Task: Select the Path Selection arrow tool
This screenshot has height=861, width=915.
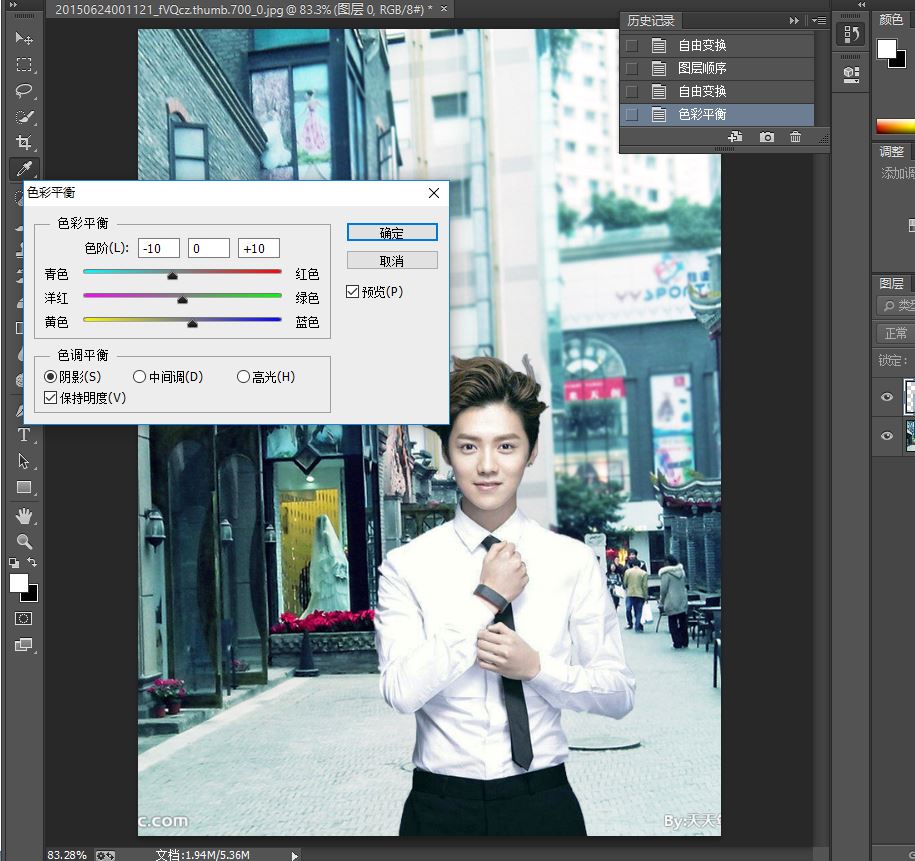Action: click(24, 461)
